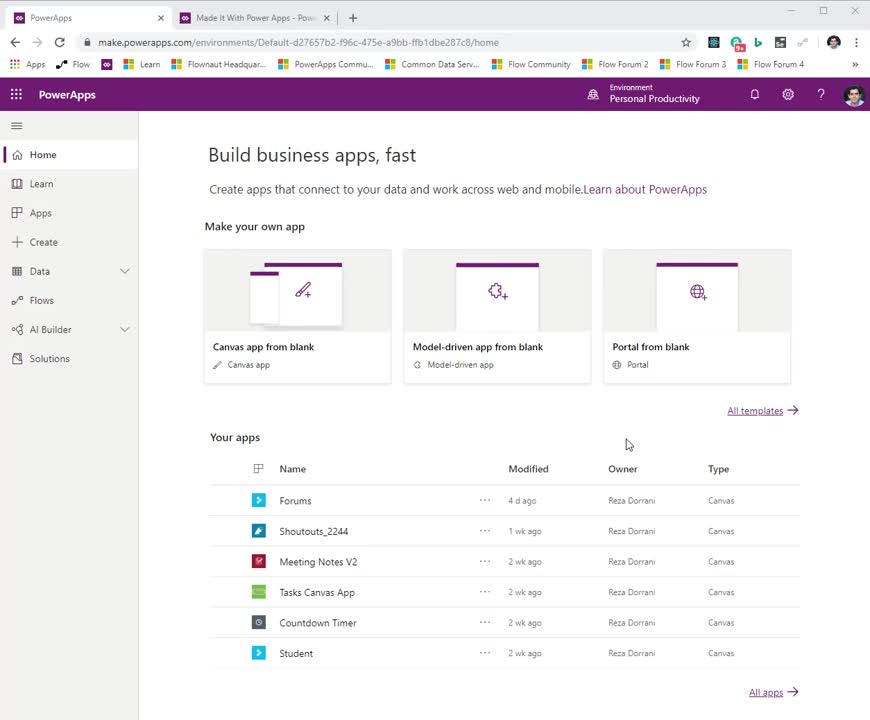The width and height of the screenshot is (870, 720).
Task: Open the PowerApps Commu... bookmark
Action: tap(326, 64)
